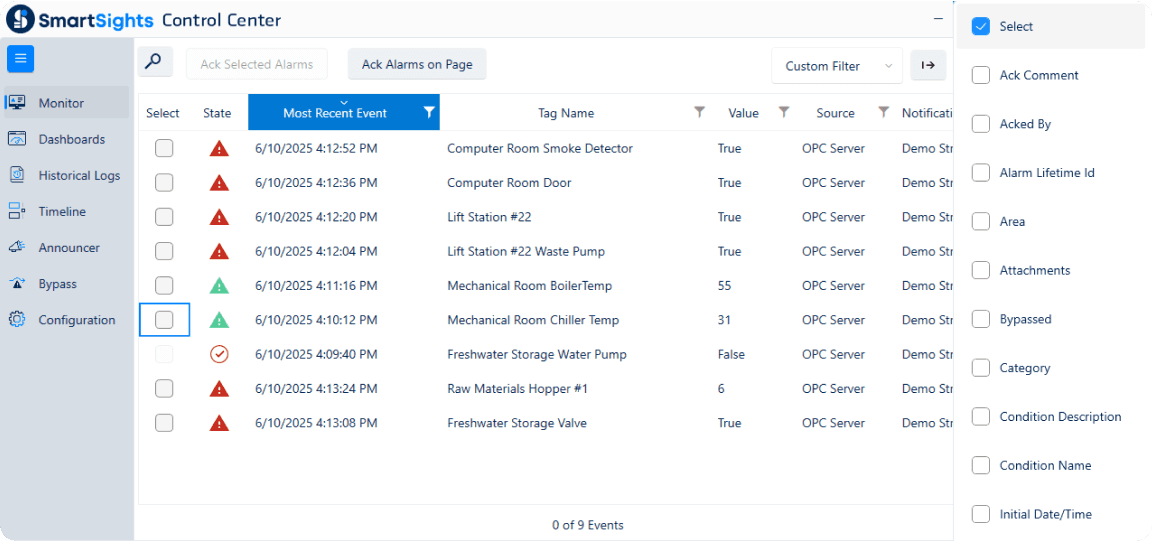This screenshot has height=541, width=1152.
Task: Click the filter funnel next to Value column
Action: pyautogui.click(x=784, y=112)
